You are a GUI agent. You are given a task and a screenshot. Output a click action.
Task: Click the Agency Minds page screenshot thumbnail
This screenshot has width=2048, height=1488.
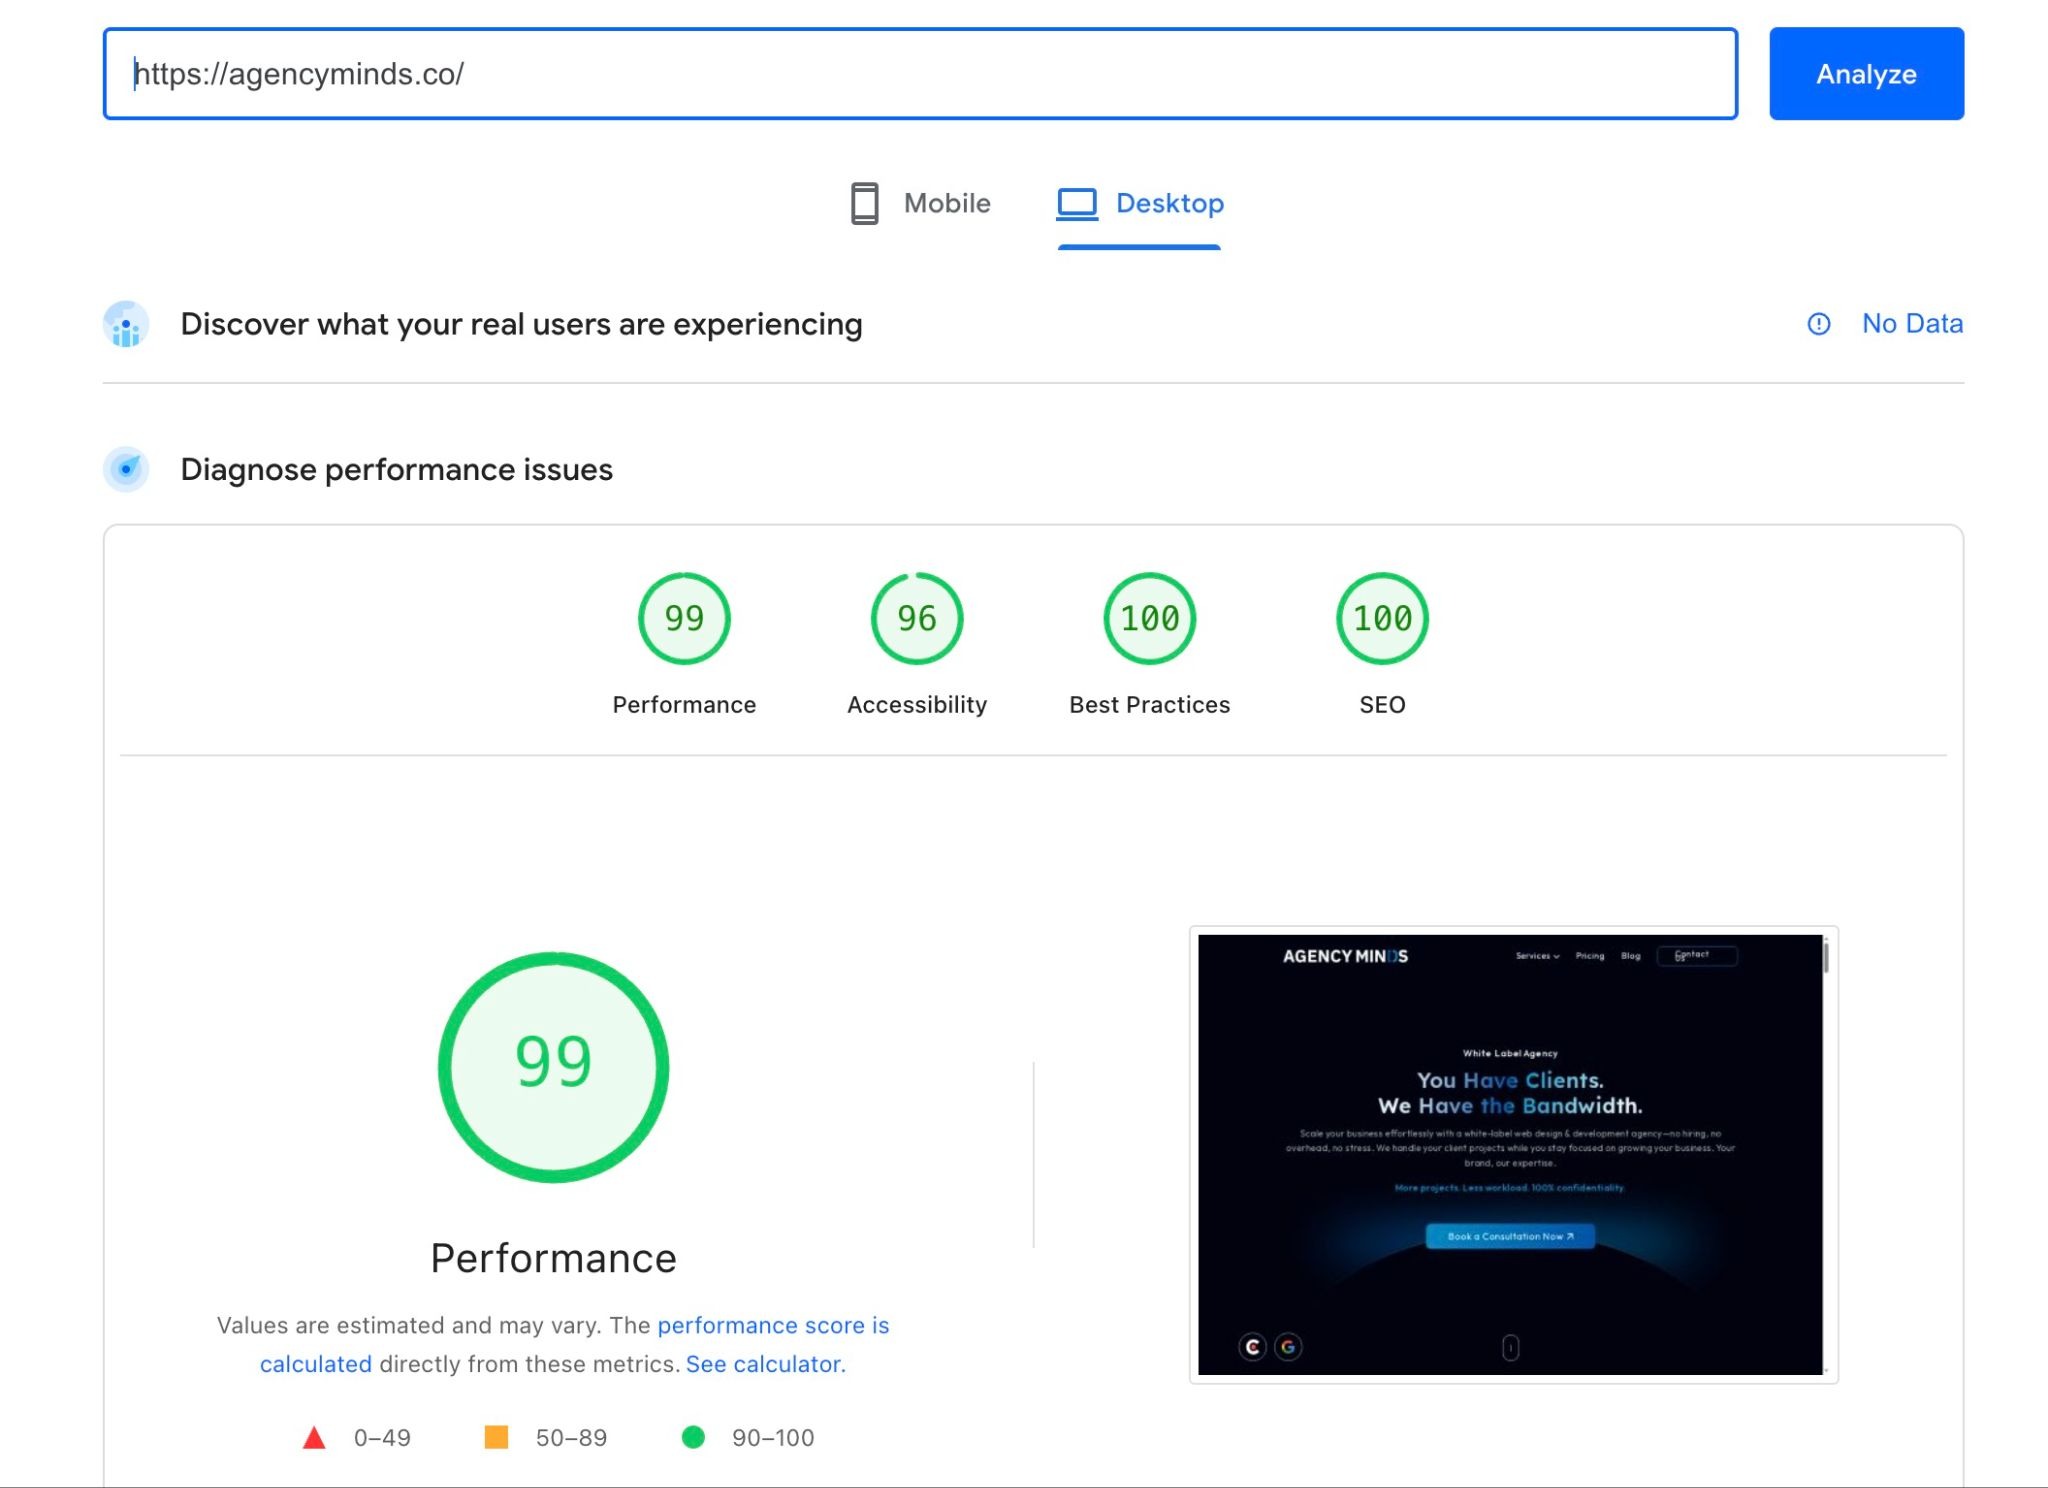point(1513,1155)
